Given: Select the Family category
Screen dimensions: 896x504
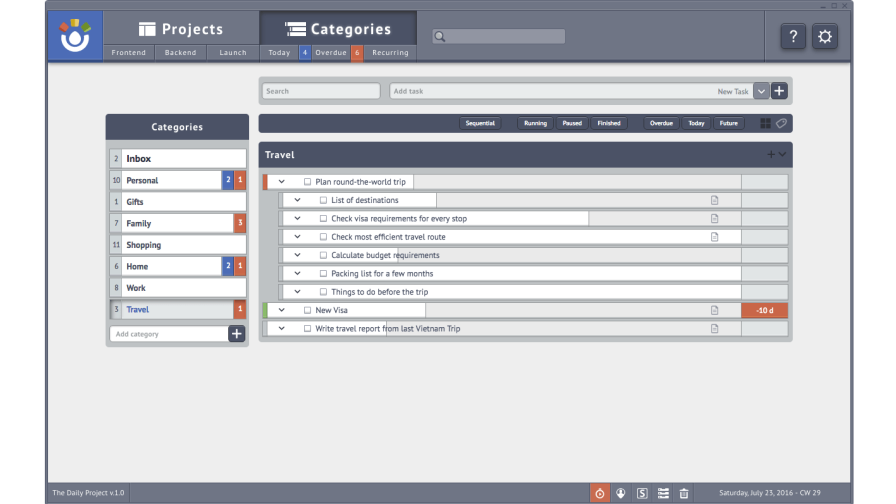Looking at the screenshot, I should click(x=178, y=223).
